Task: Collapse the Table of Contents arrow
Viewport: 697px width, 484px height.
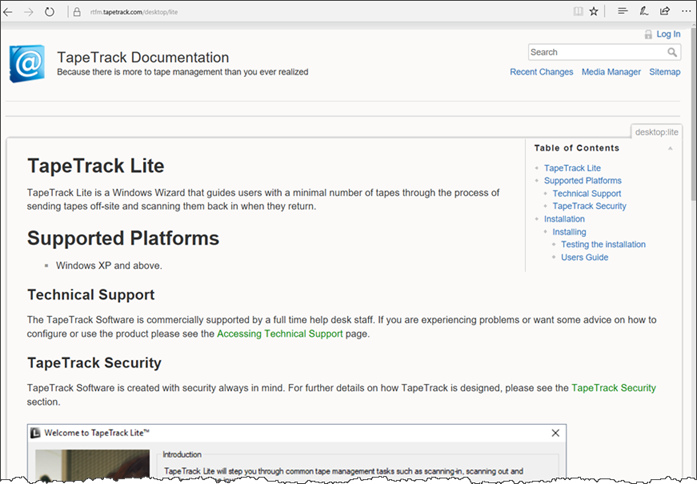Action: click(x=670, y=148)
